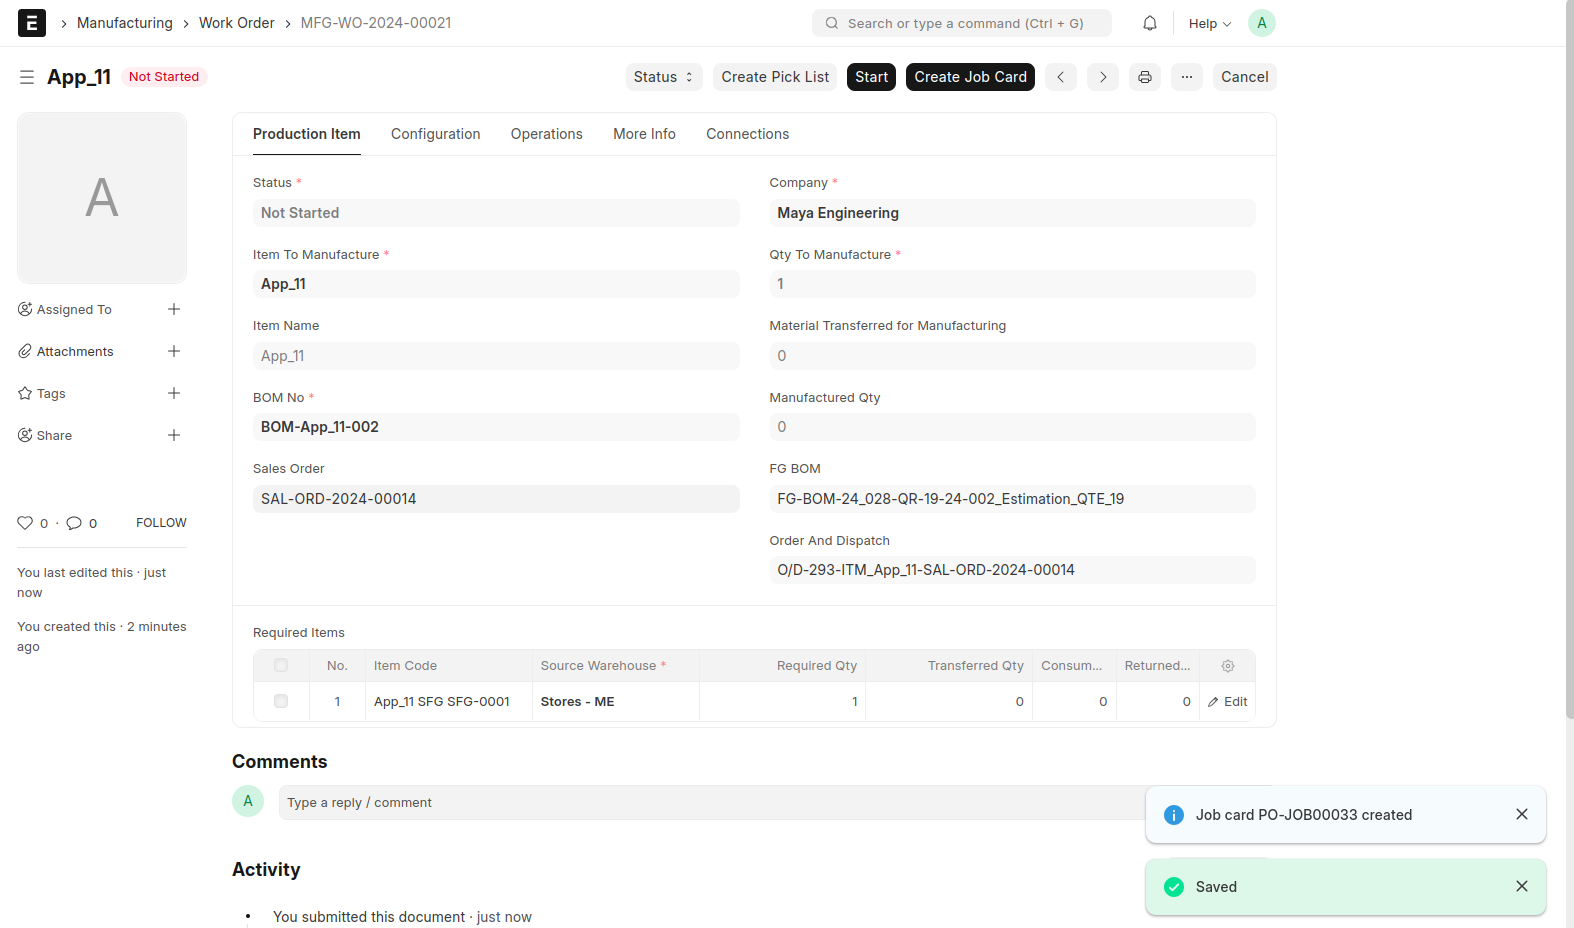The image size is (1574, 928).
Task: Like this document with heart icon
Action: click(x=25, y=523)
